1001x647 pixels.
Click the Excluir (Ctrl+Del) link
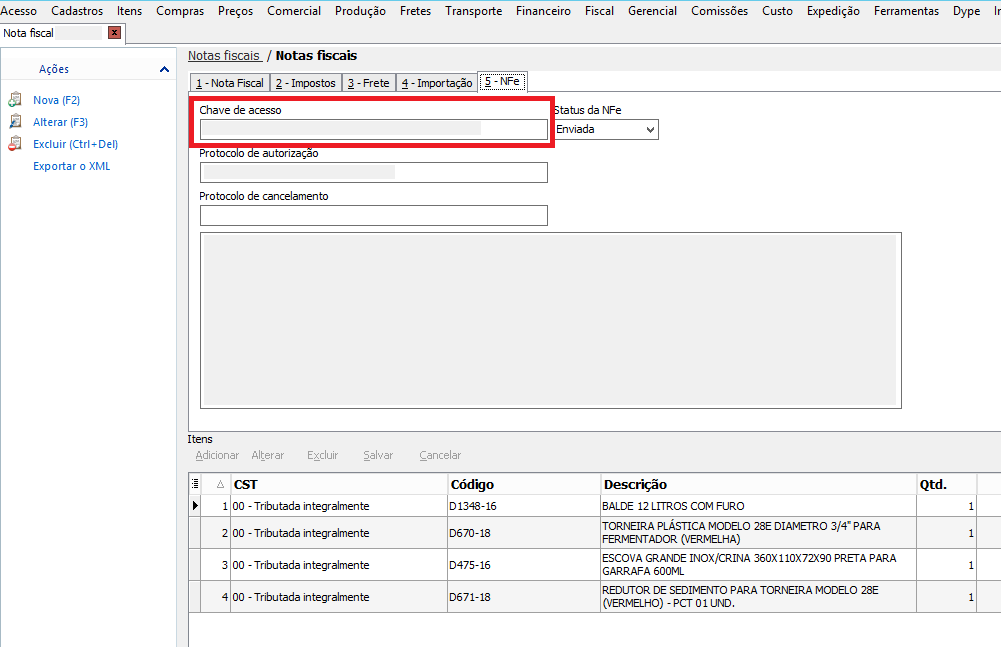pyautogui.click(x=76, y=144)
